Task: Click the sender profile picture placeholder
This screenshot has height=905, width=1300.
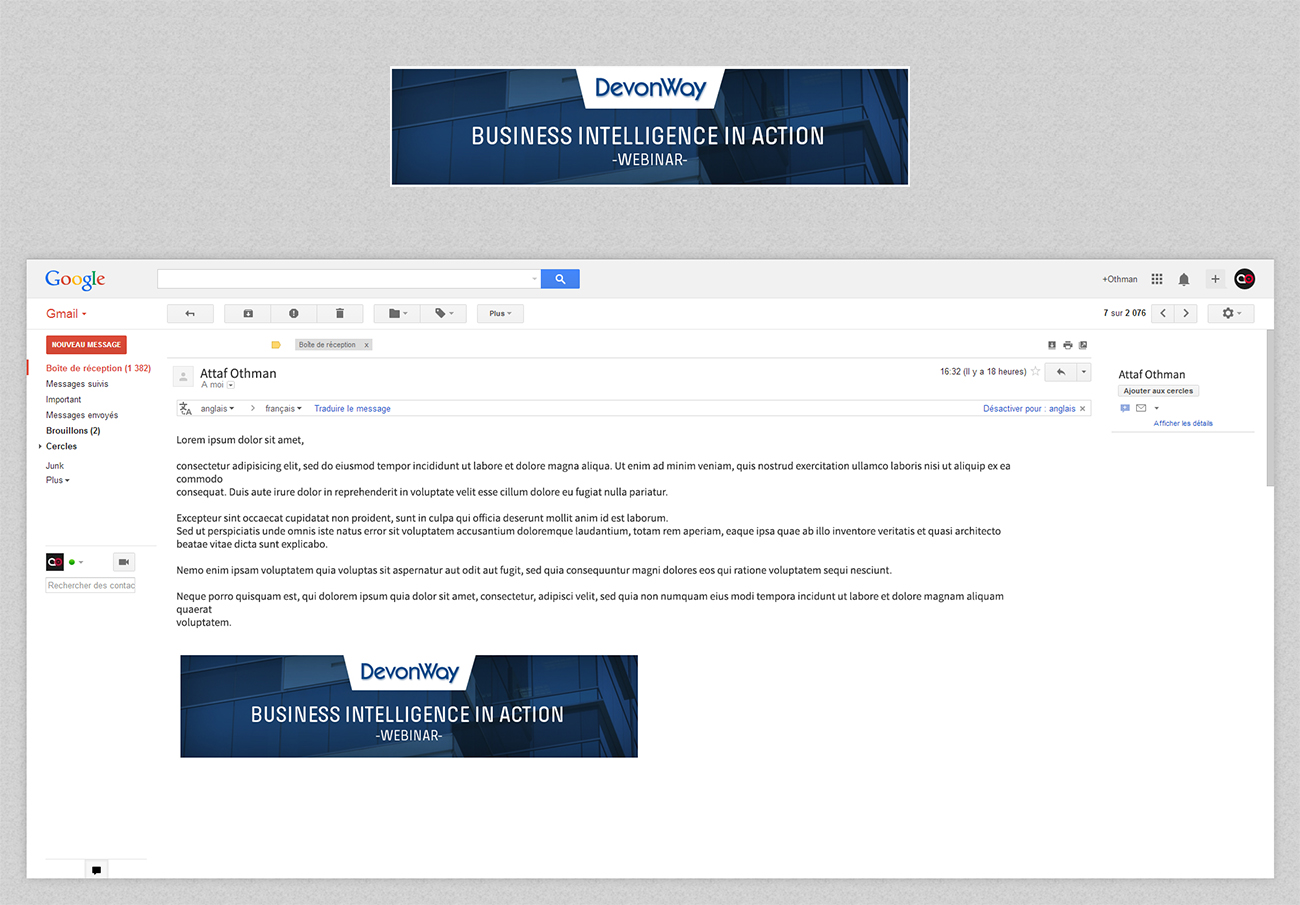Action: (x=183, y=376)
